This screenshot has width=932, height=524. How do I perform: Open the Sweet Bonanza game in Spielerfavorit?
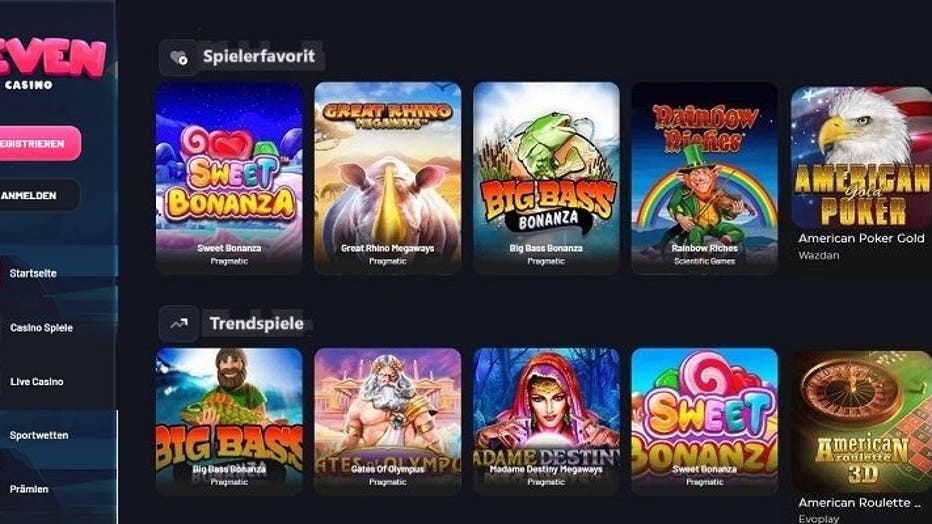[x=229, y=178]
